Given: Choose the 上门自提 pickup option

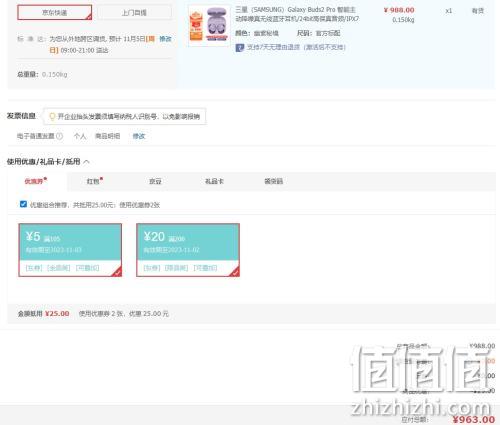Looking at the screenshot, I should (134, 12).
